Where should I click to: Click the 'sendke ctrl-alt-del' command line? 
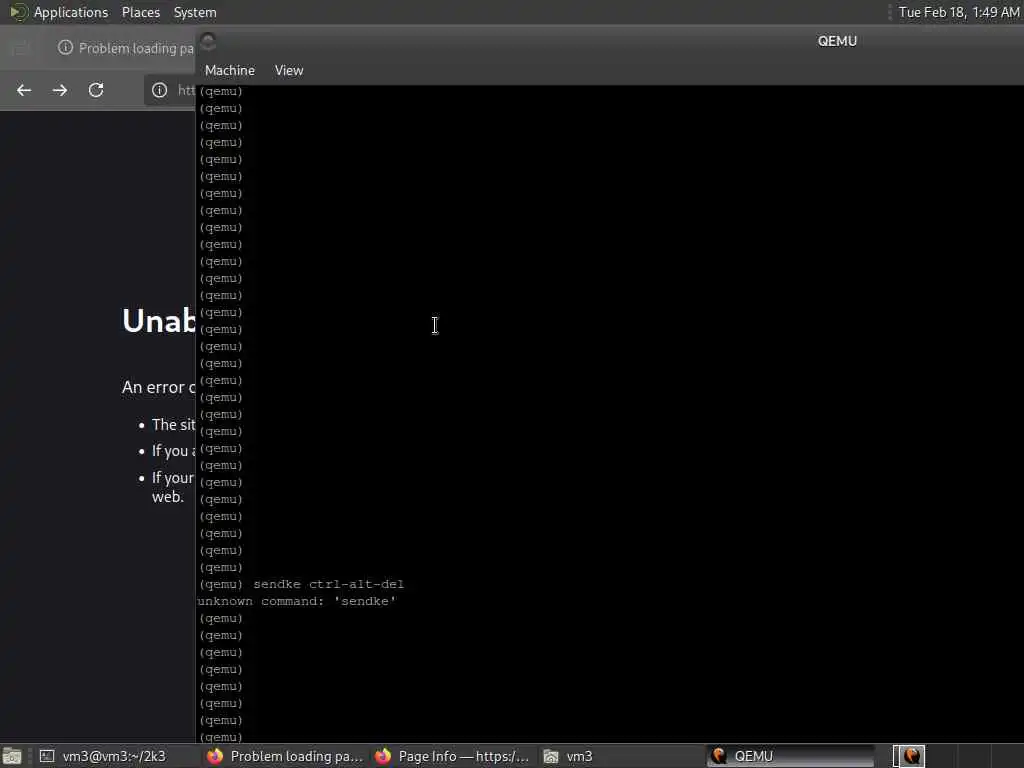pos(328,584)
